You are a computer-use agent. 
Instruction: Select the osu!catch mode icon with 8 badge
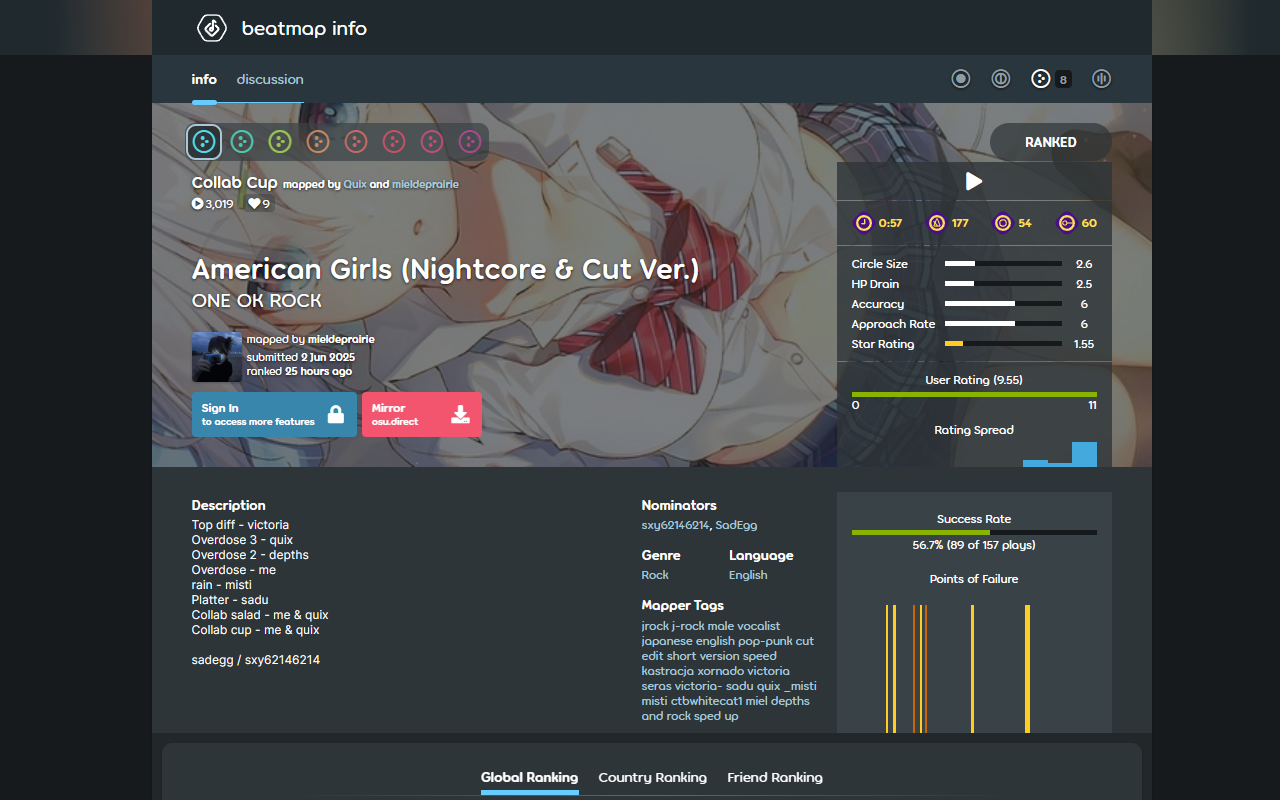(1041, 79)
